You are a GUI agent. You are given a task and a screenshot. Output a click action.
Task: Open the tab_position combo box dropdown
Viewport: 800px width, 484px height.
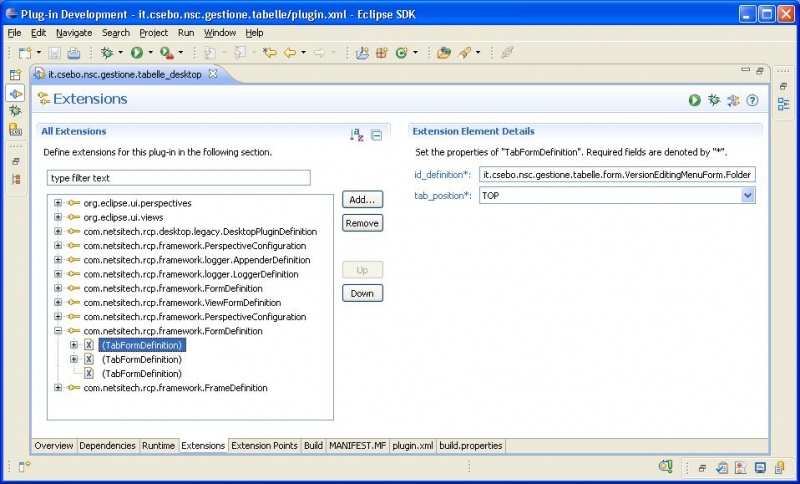click(747, 195)
